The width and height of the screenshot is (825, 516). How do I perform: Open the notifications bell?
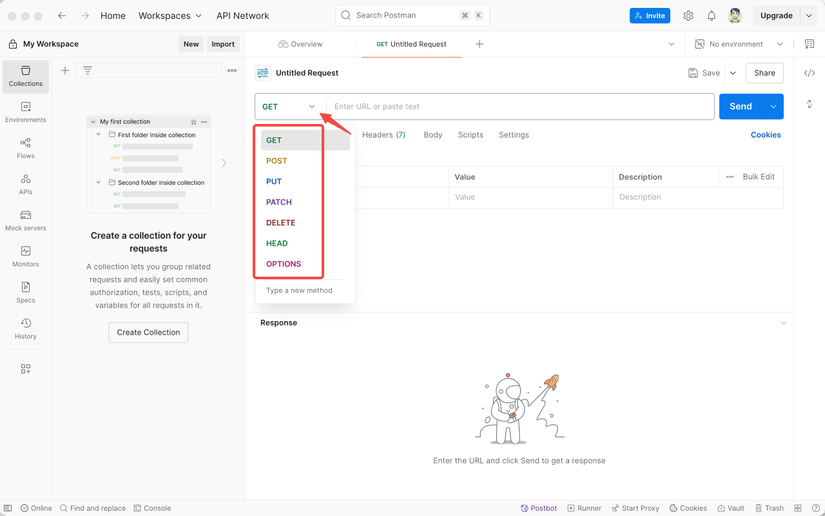[x=711, y=16]
